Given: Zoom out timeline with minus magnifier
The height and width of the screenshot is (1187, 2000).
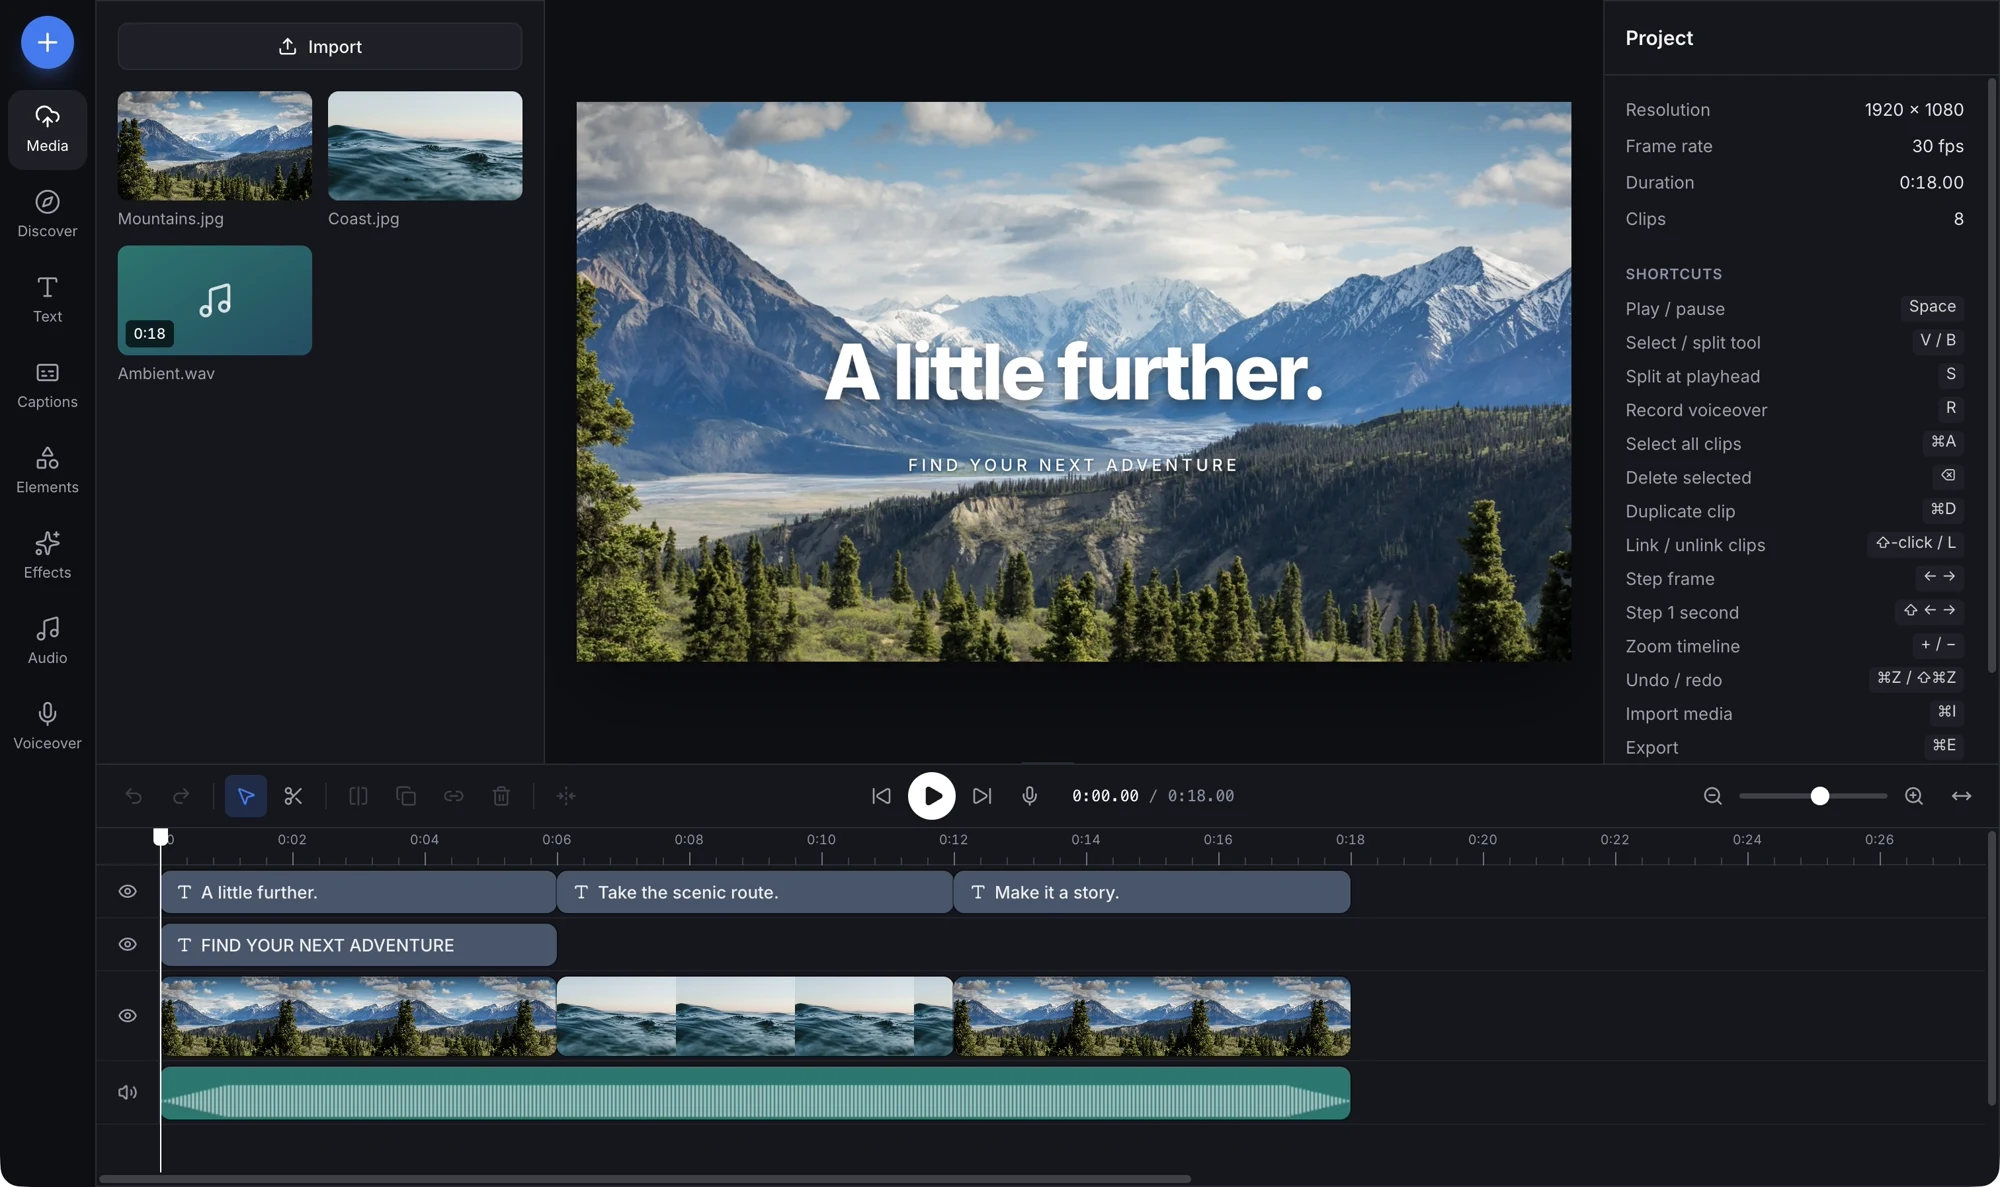Looking at the screenshot, I should tap(1713, 796).
